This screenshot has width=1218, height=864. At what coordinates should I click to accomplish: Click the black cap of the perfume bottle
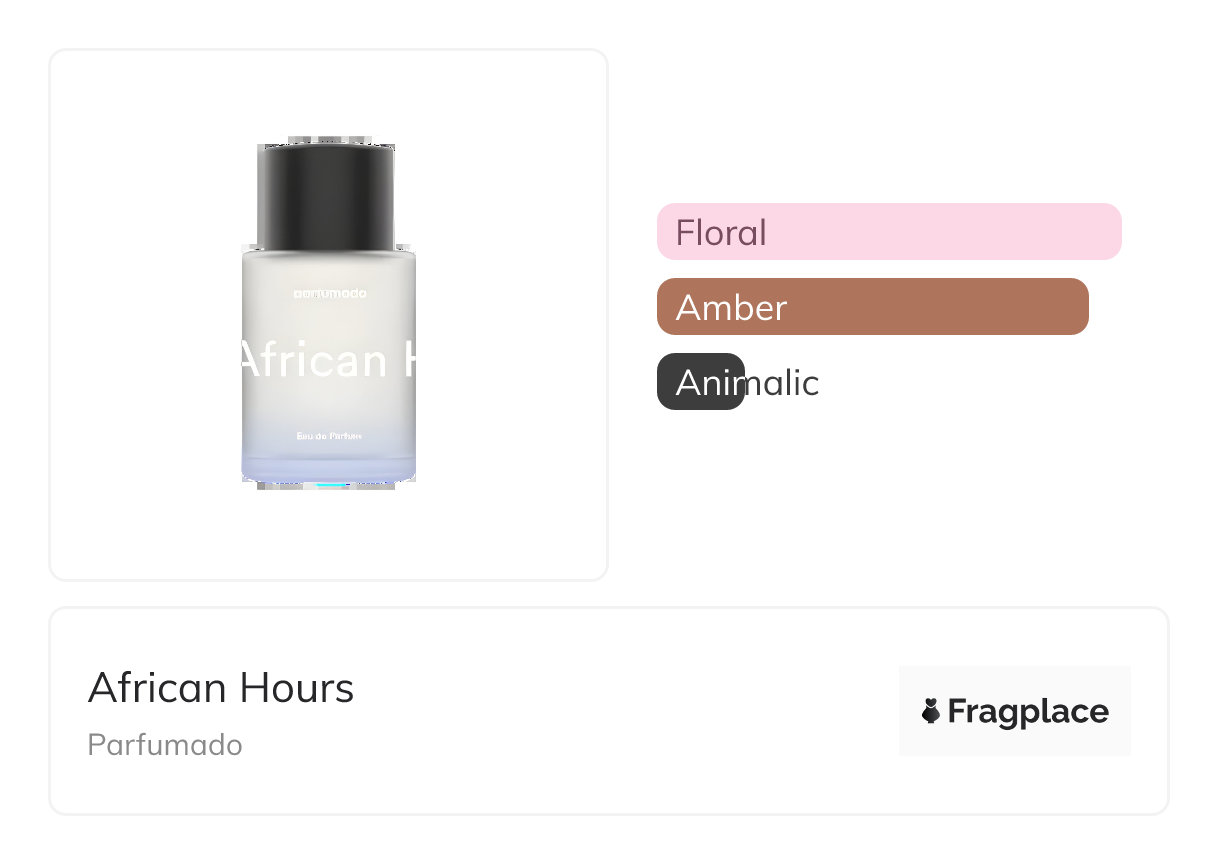click(326, 195)
